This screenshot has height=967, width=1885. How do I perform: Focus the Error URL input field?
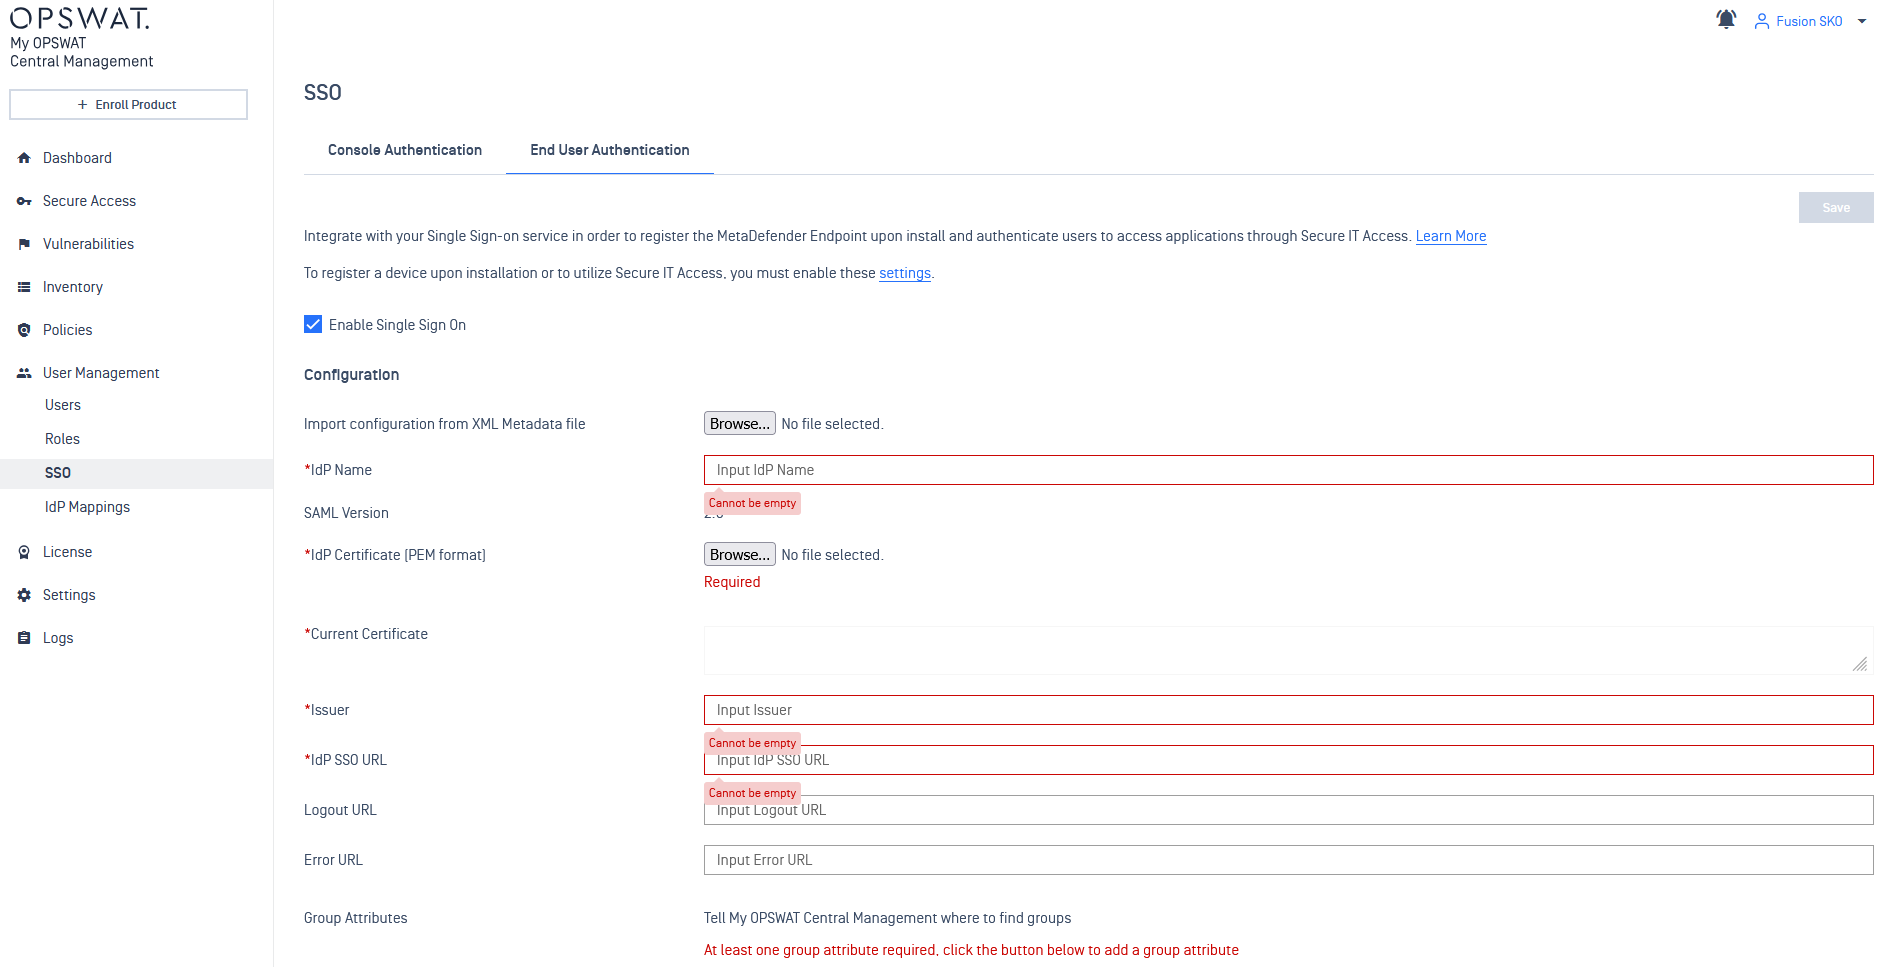pyautogui.click(x=1289, y=860)
